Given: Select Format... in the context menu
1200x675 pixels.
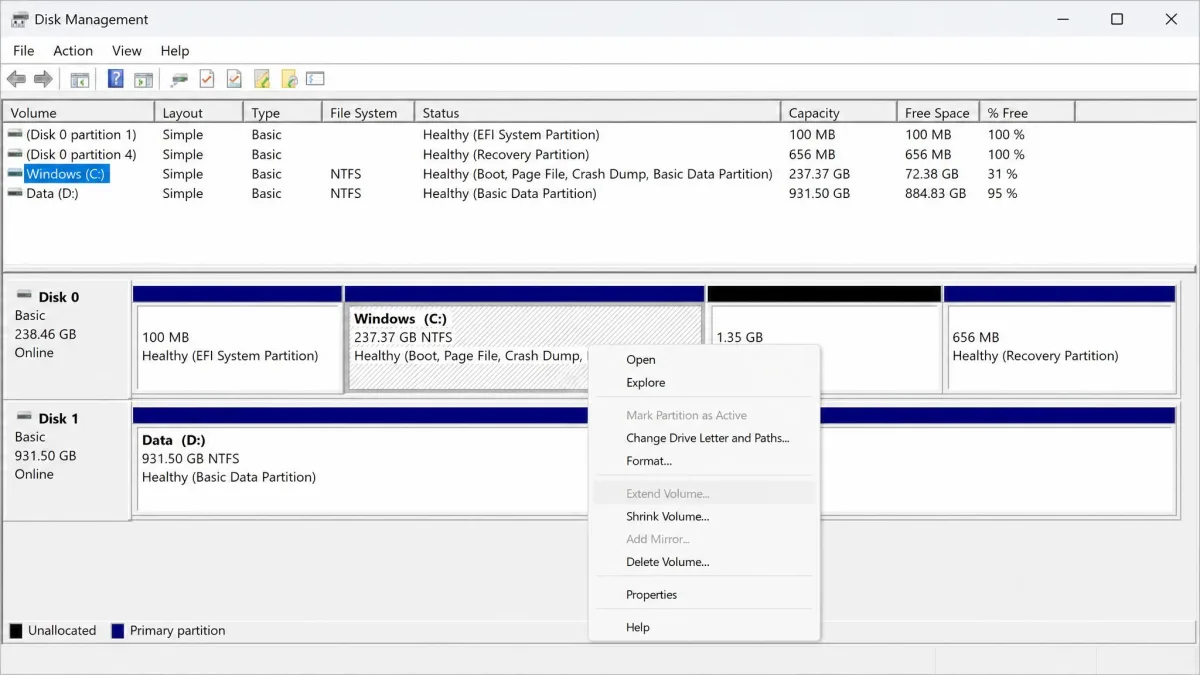Looking at the screenshot, I should (x=704, y=461).
